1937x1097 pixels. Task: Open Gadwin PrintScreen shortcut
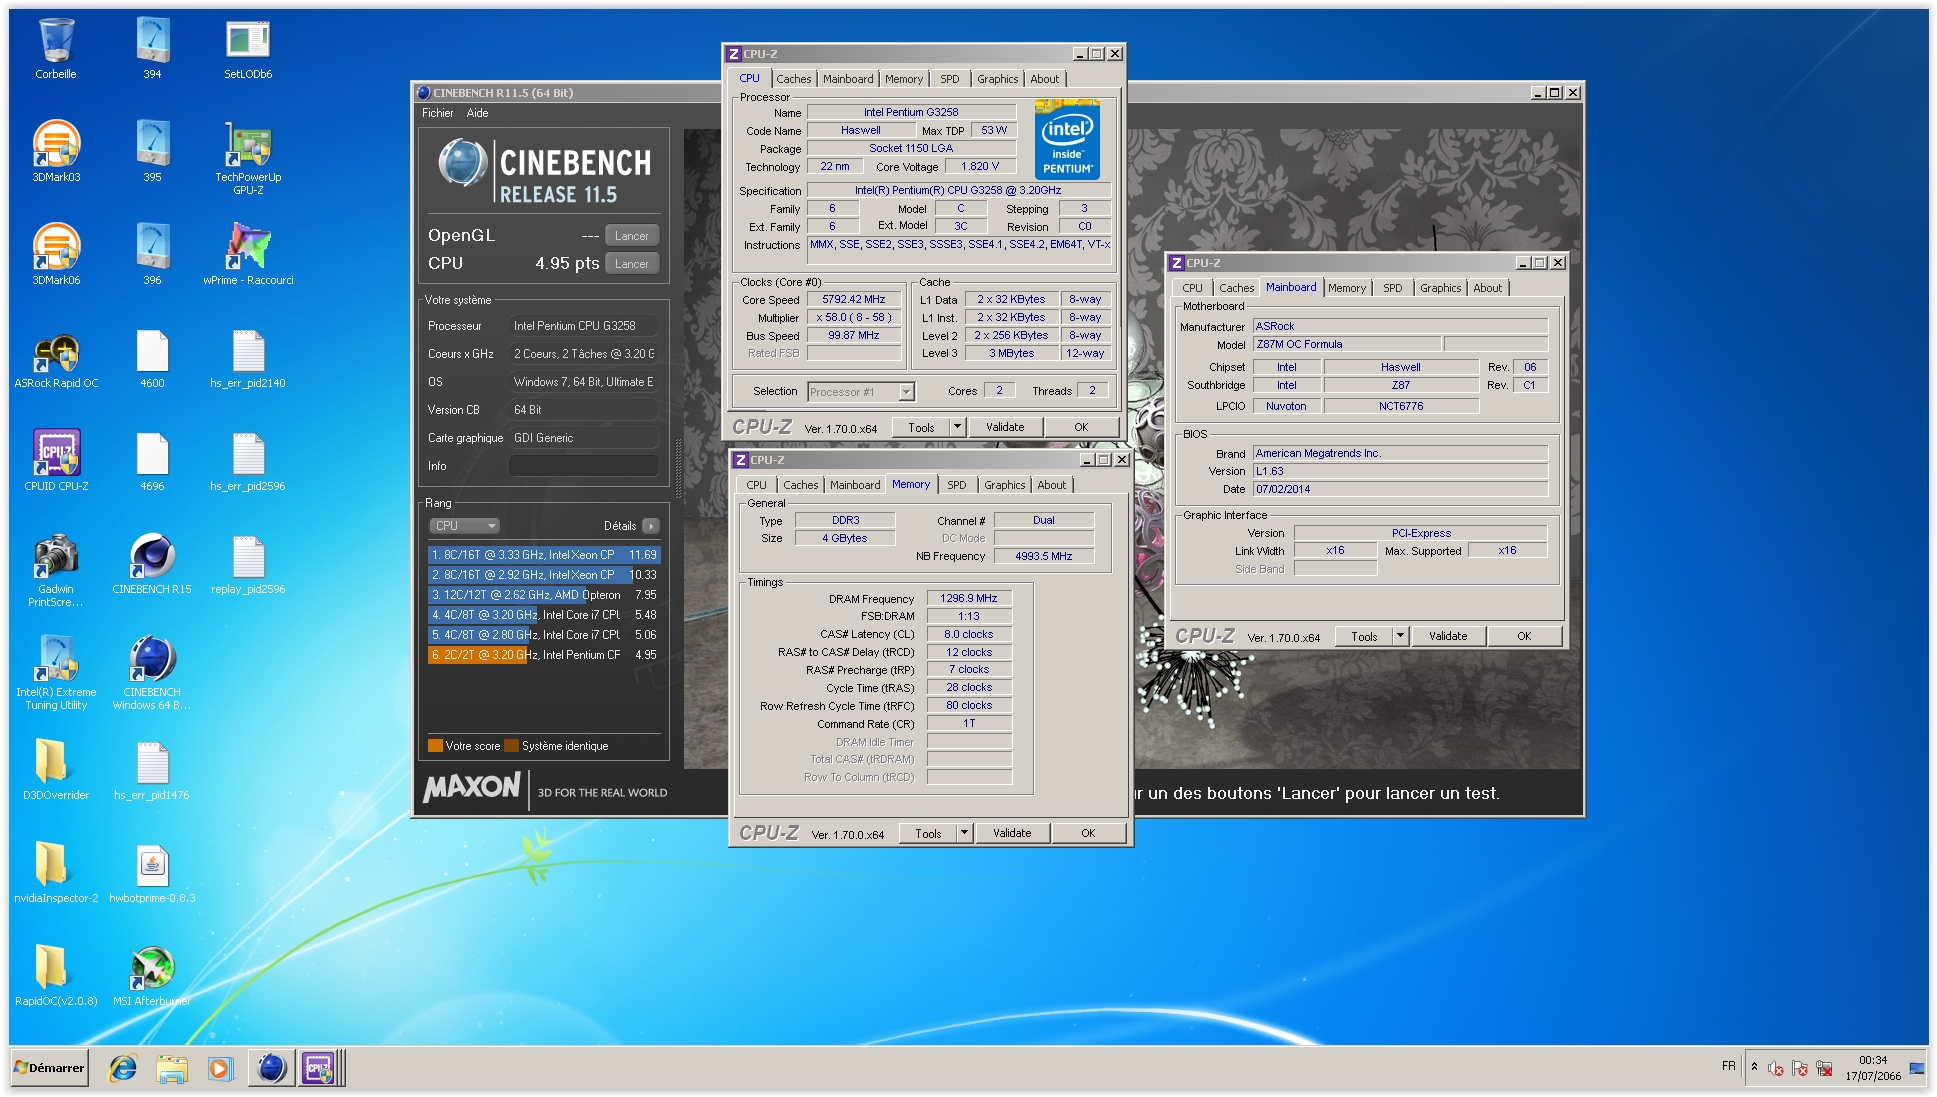coord(56,570)
